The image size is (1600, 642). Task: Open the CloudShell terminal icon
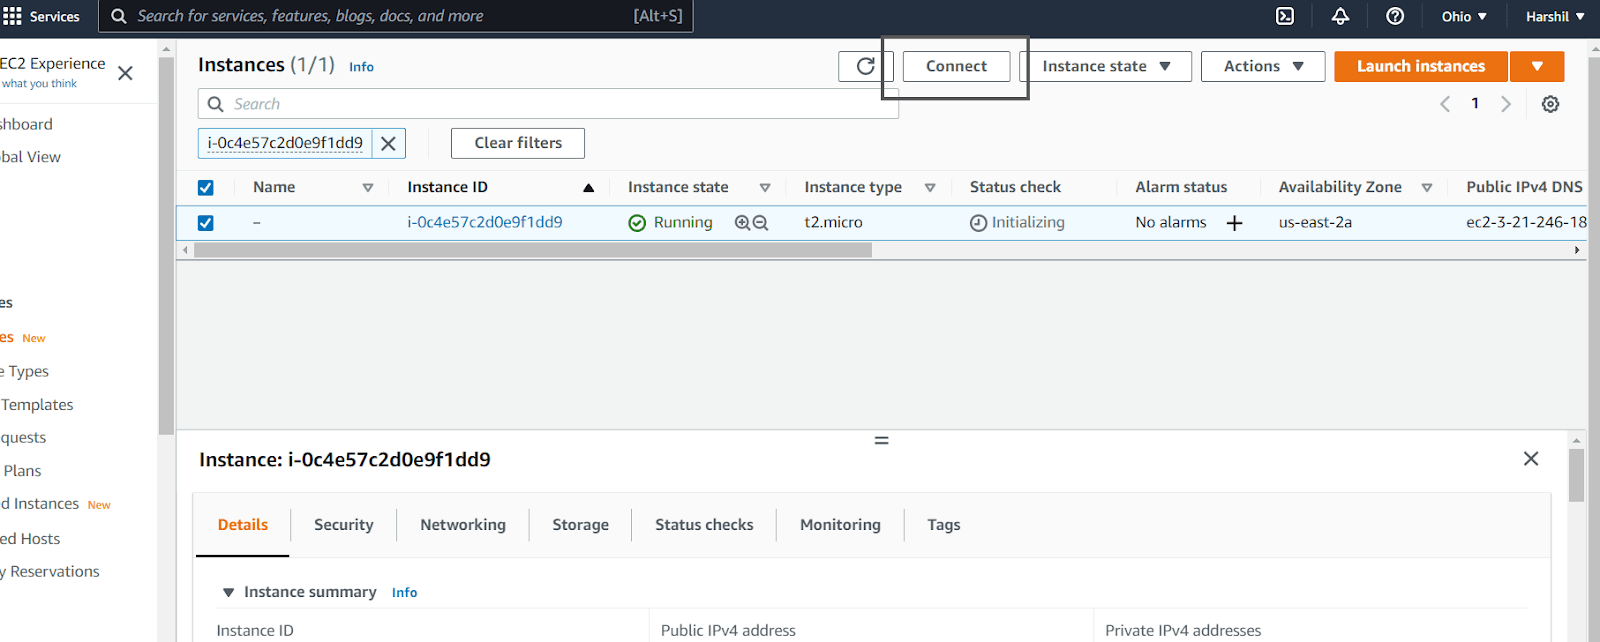1285,16
